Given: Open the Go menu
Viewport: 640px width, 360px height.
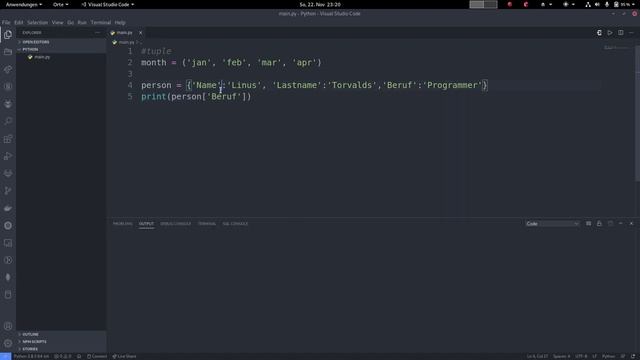Looking at the screenshot, I should point(71,22).
